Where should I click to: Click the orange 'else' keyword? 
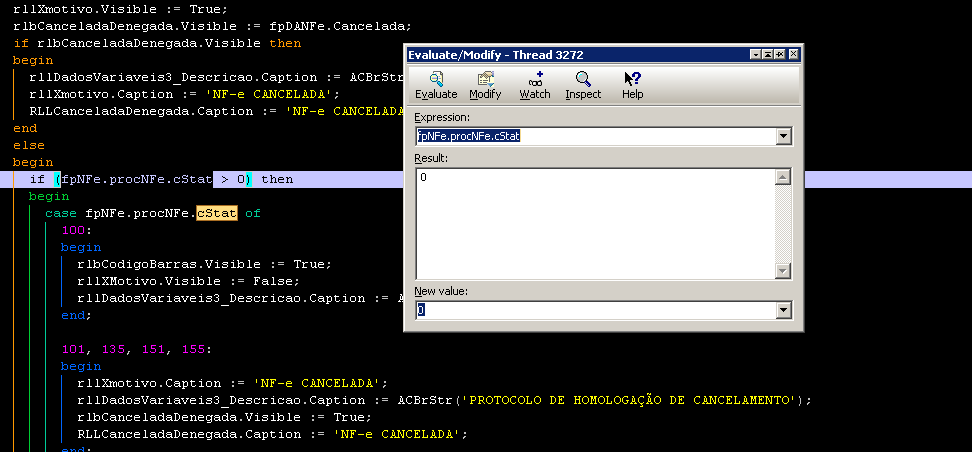pos(29,145)
